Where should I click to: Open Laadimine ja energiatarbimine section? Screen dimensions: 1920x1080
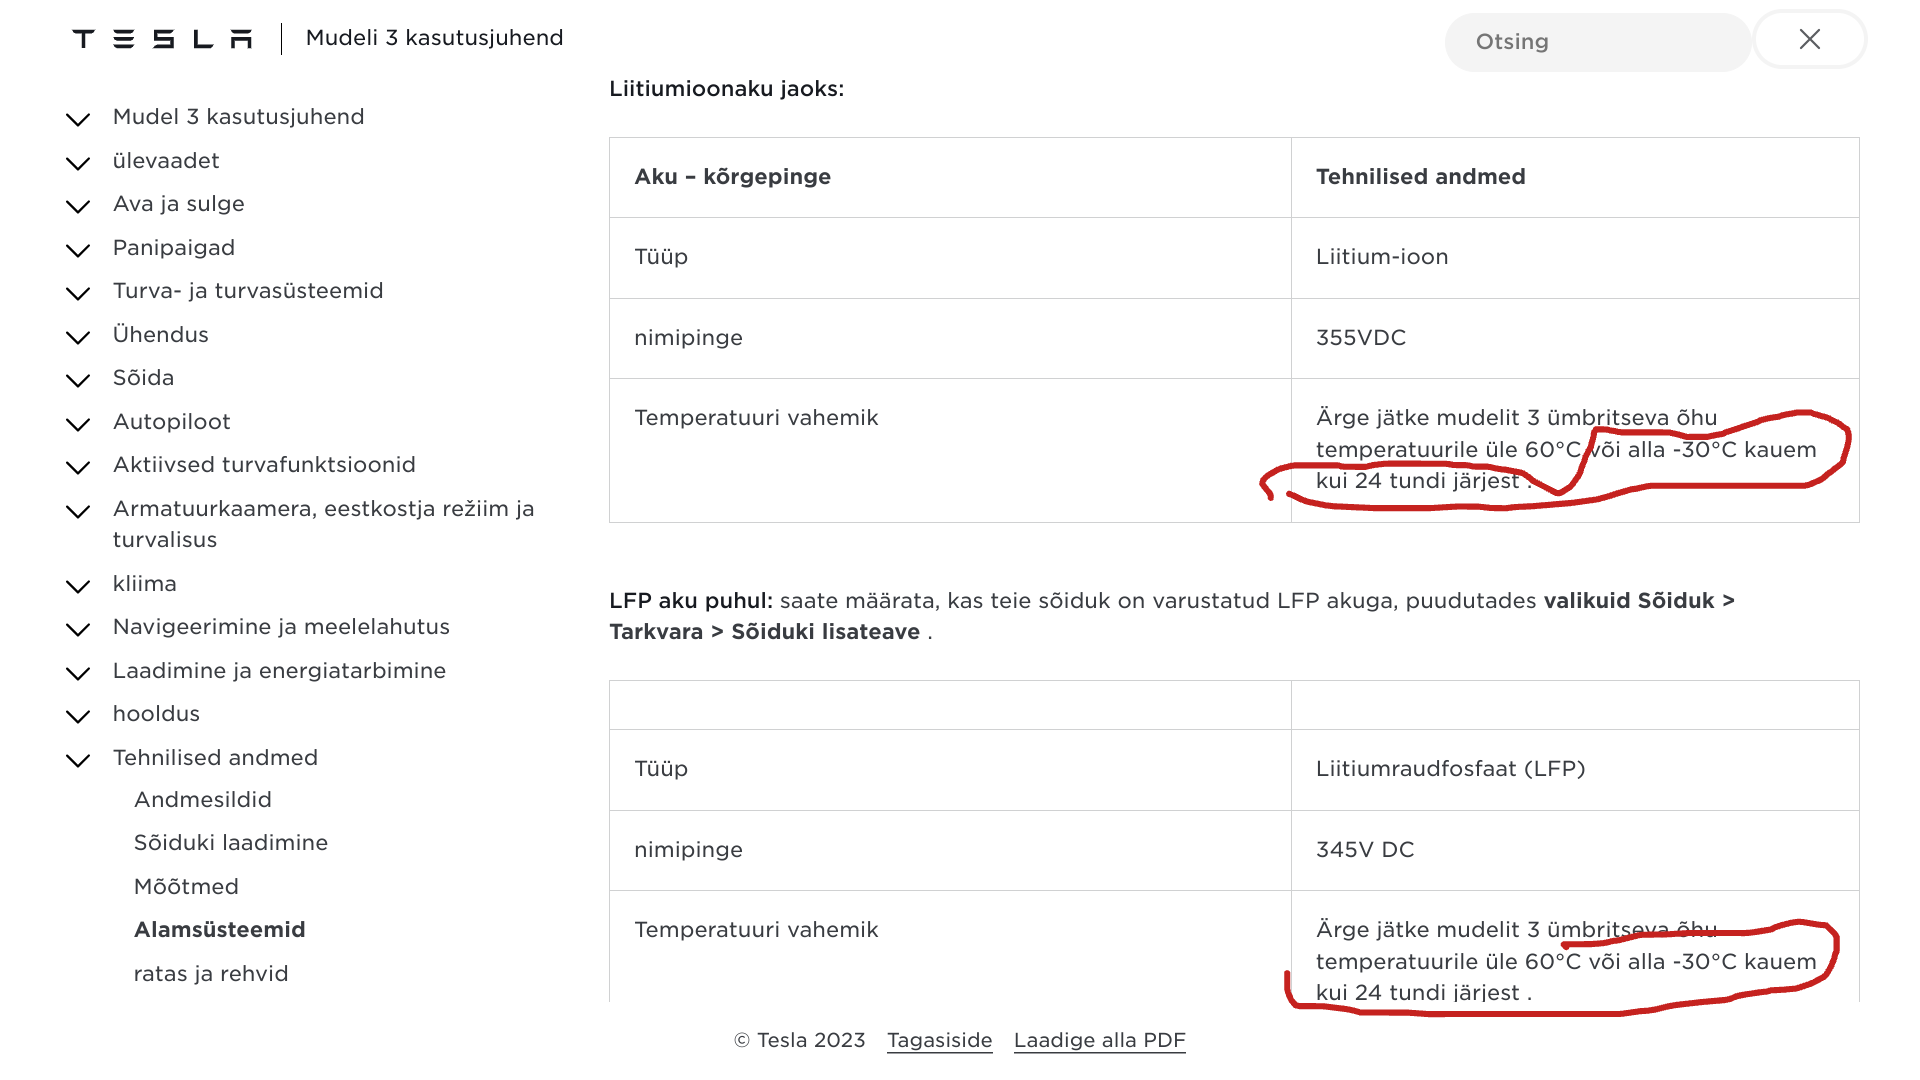point(279,671)
